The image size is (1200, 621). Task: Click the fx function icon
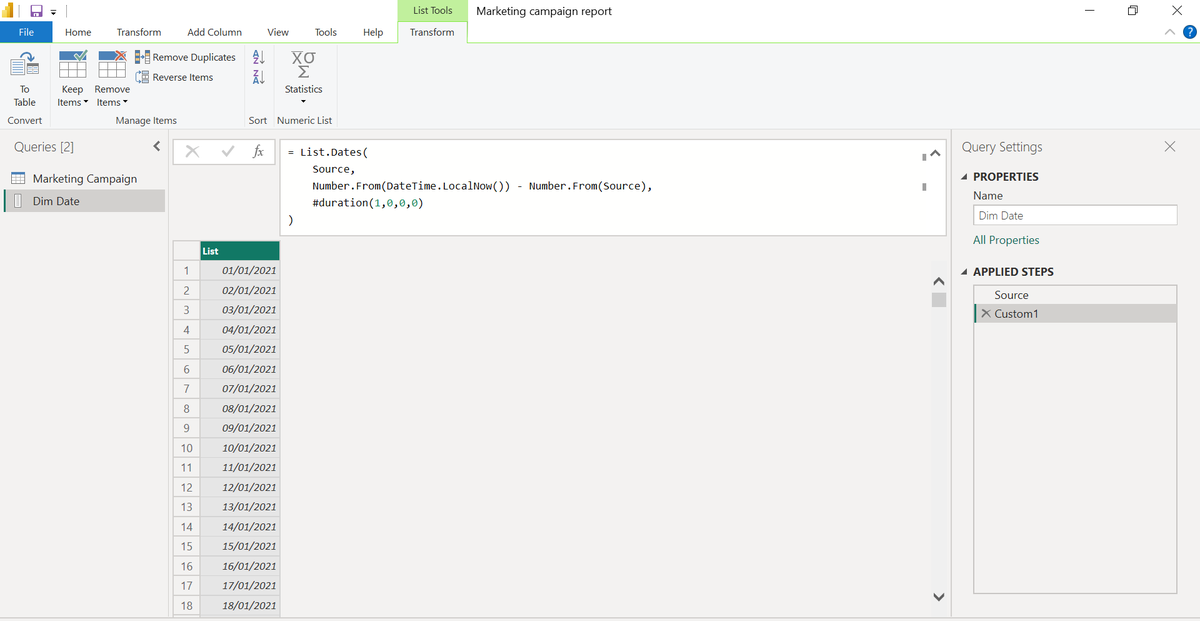click(x=258, y=152)
